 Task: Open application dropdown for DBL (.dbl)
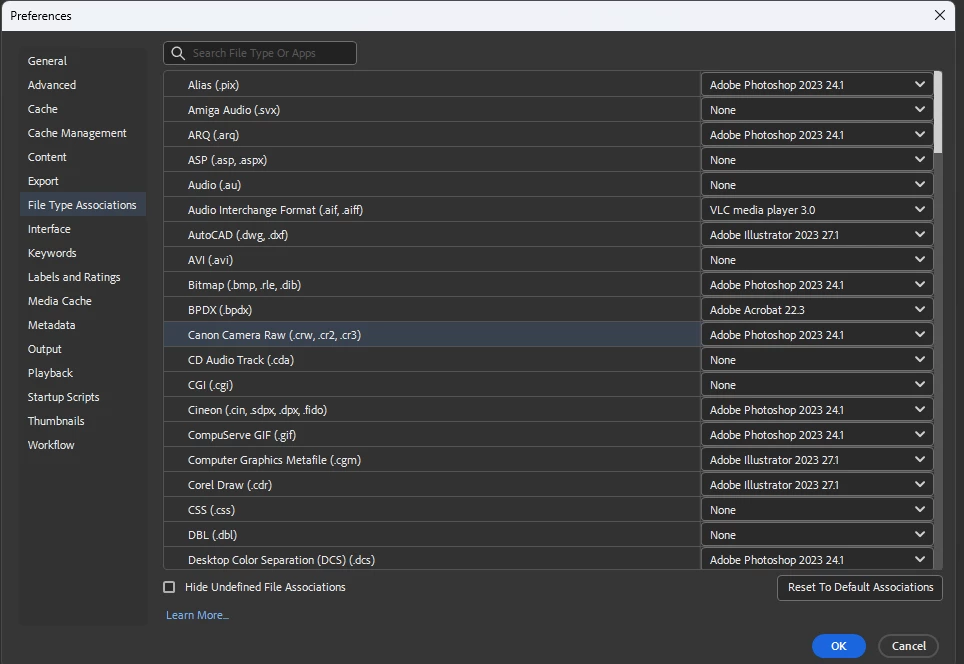coord(817,535)
